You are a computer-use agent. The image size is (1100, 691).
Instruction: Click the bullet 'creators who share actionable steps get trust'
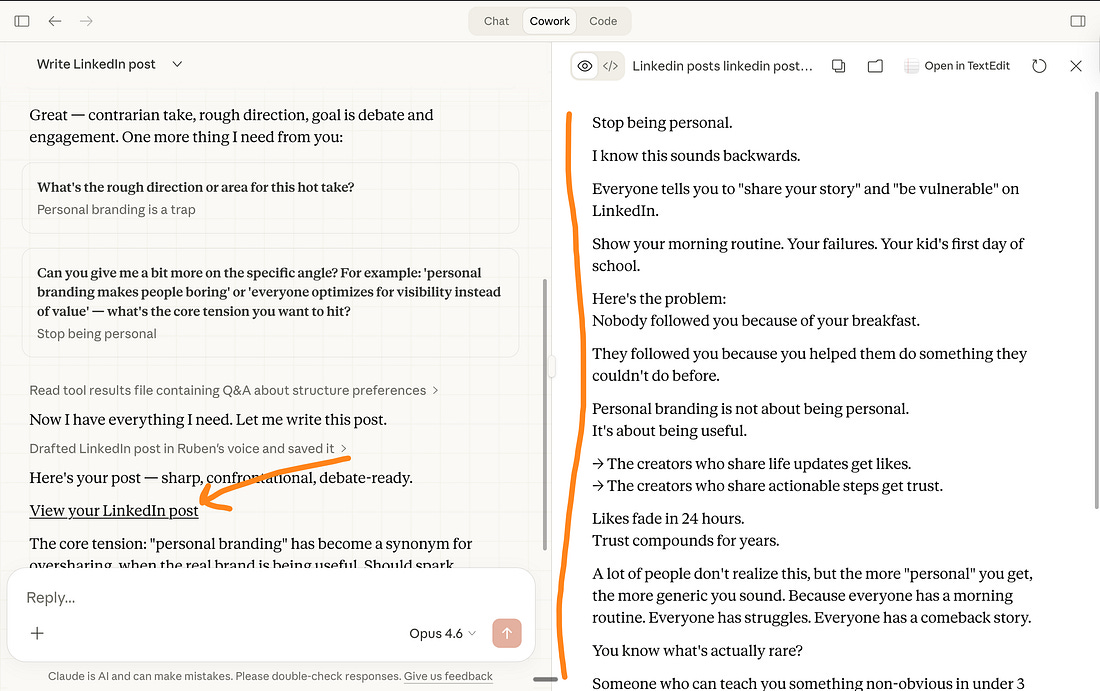767,486
